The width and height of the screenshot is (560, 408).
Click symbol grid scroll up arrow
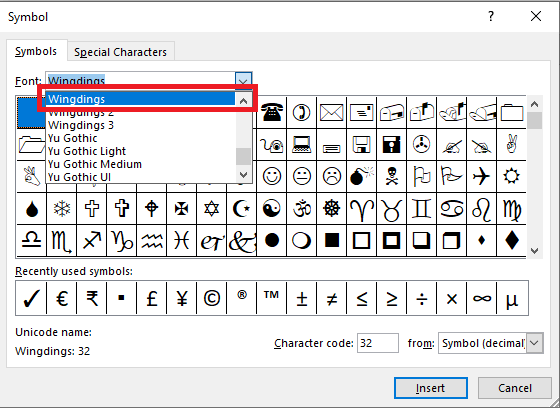click(x=534, y=104)
